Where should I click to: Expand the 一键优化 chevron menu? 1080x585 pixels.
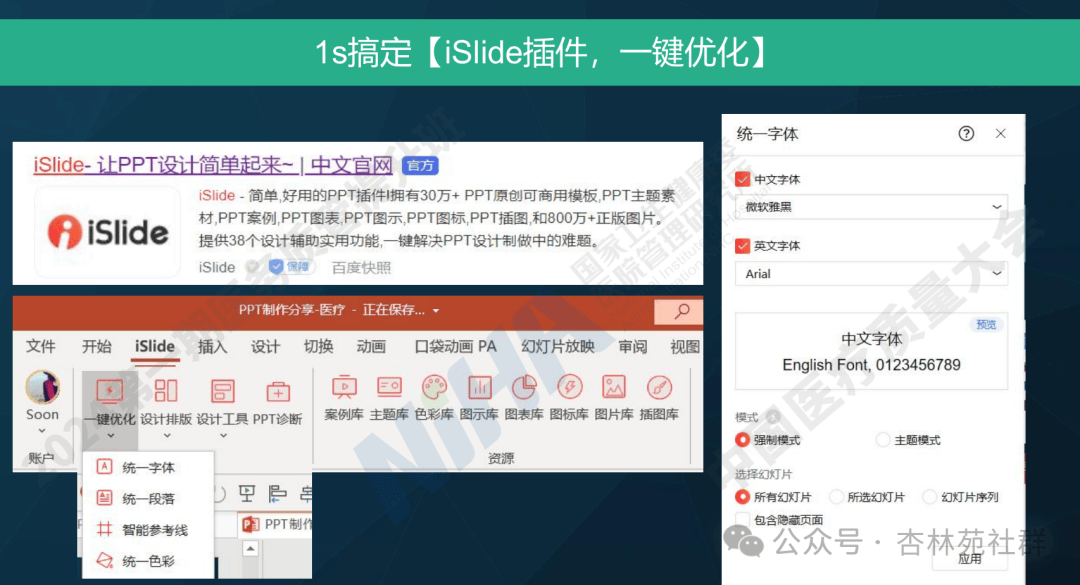pyautogui.click(x=110, y=437)
